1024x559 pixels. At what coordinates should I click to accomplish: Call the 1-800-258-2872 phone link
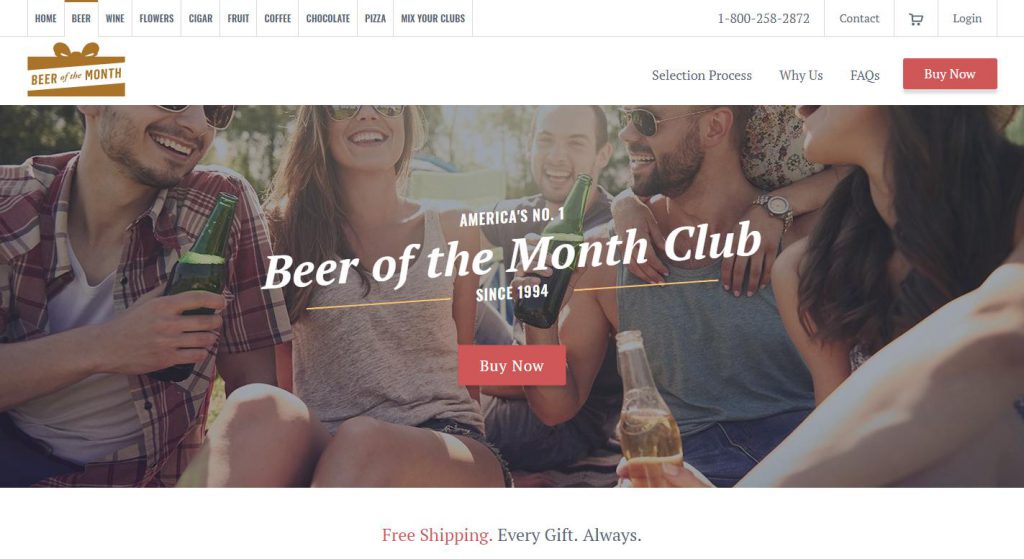[763, 18]
